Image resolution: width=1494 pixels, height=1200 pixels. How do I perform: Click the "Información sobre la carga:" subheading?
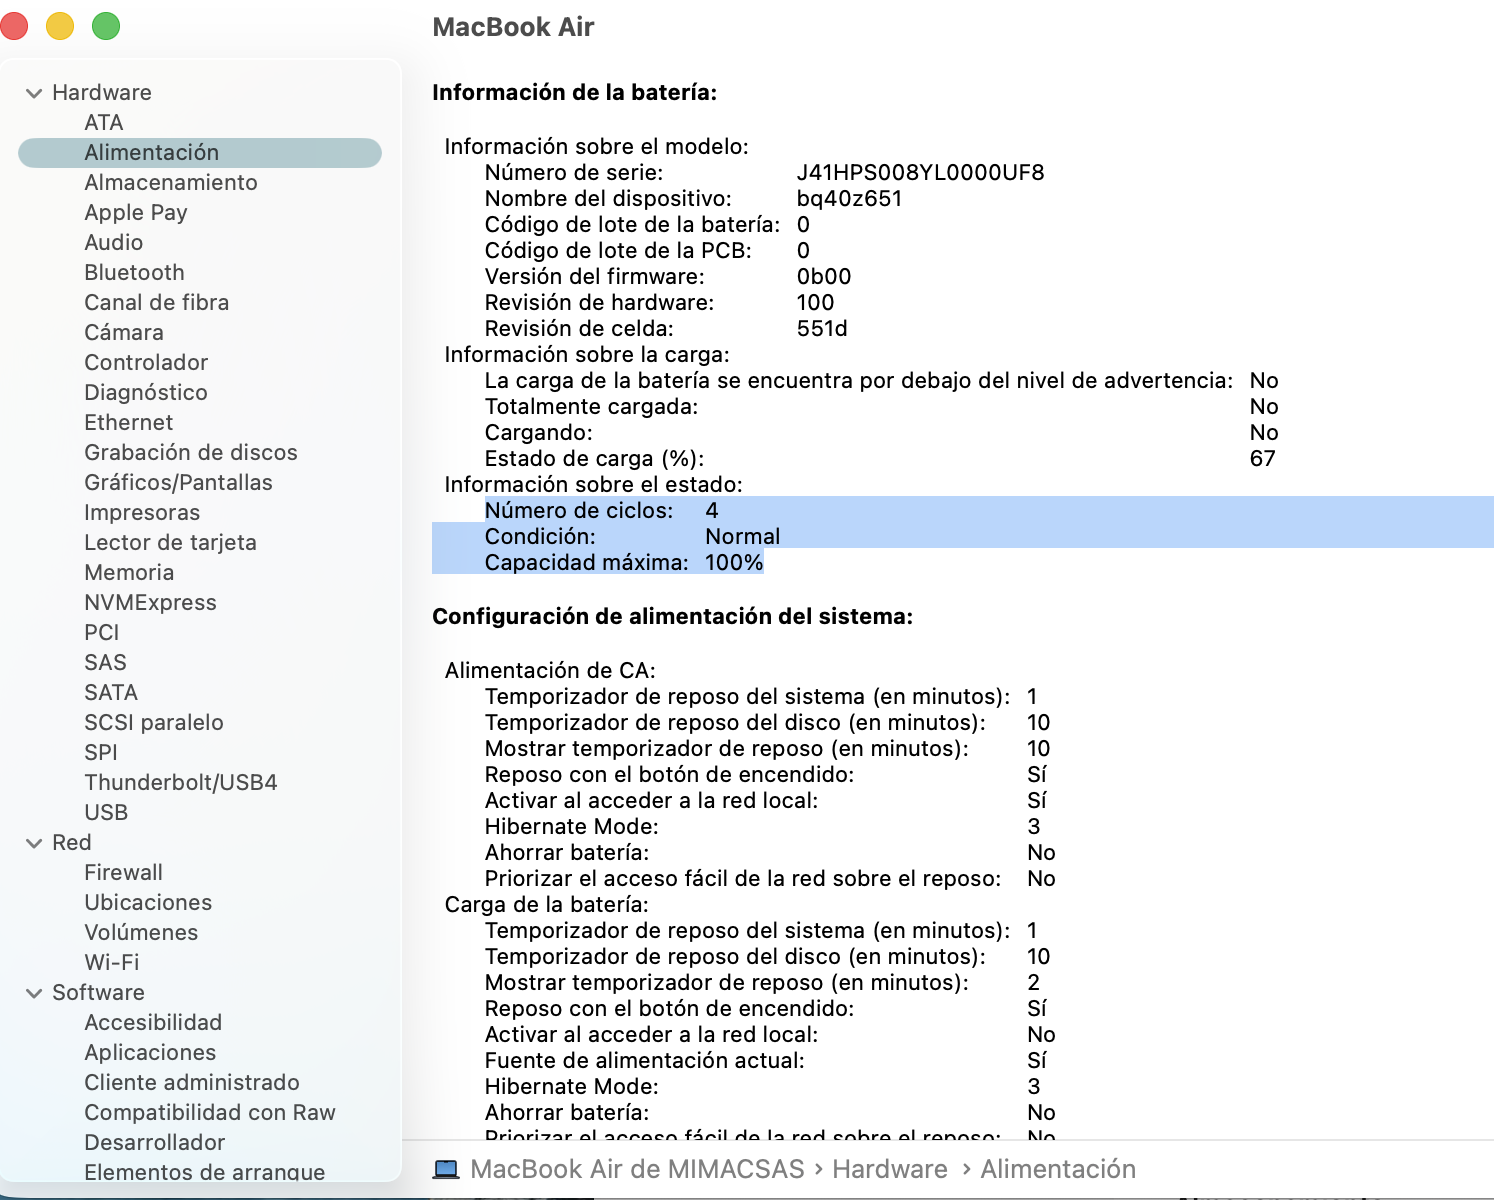(587, 354)
